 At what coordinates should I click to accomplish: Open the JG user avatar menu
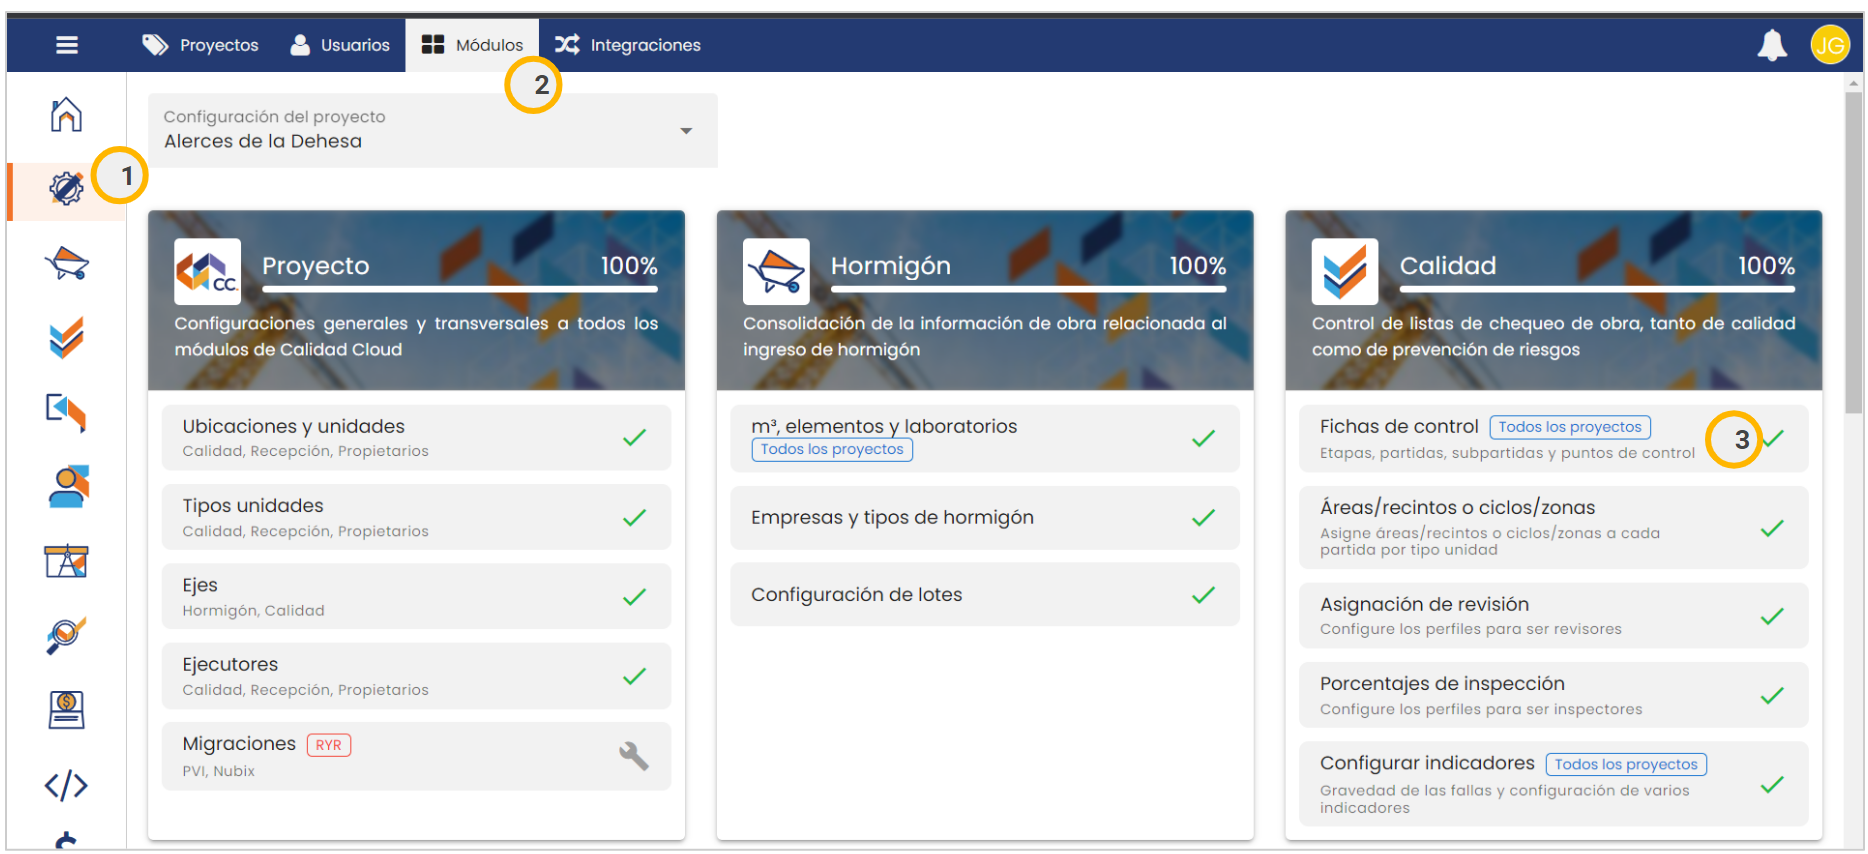1830,45
